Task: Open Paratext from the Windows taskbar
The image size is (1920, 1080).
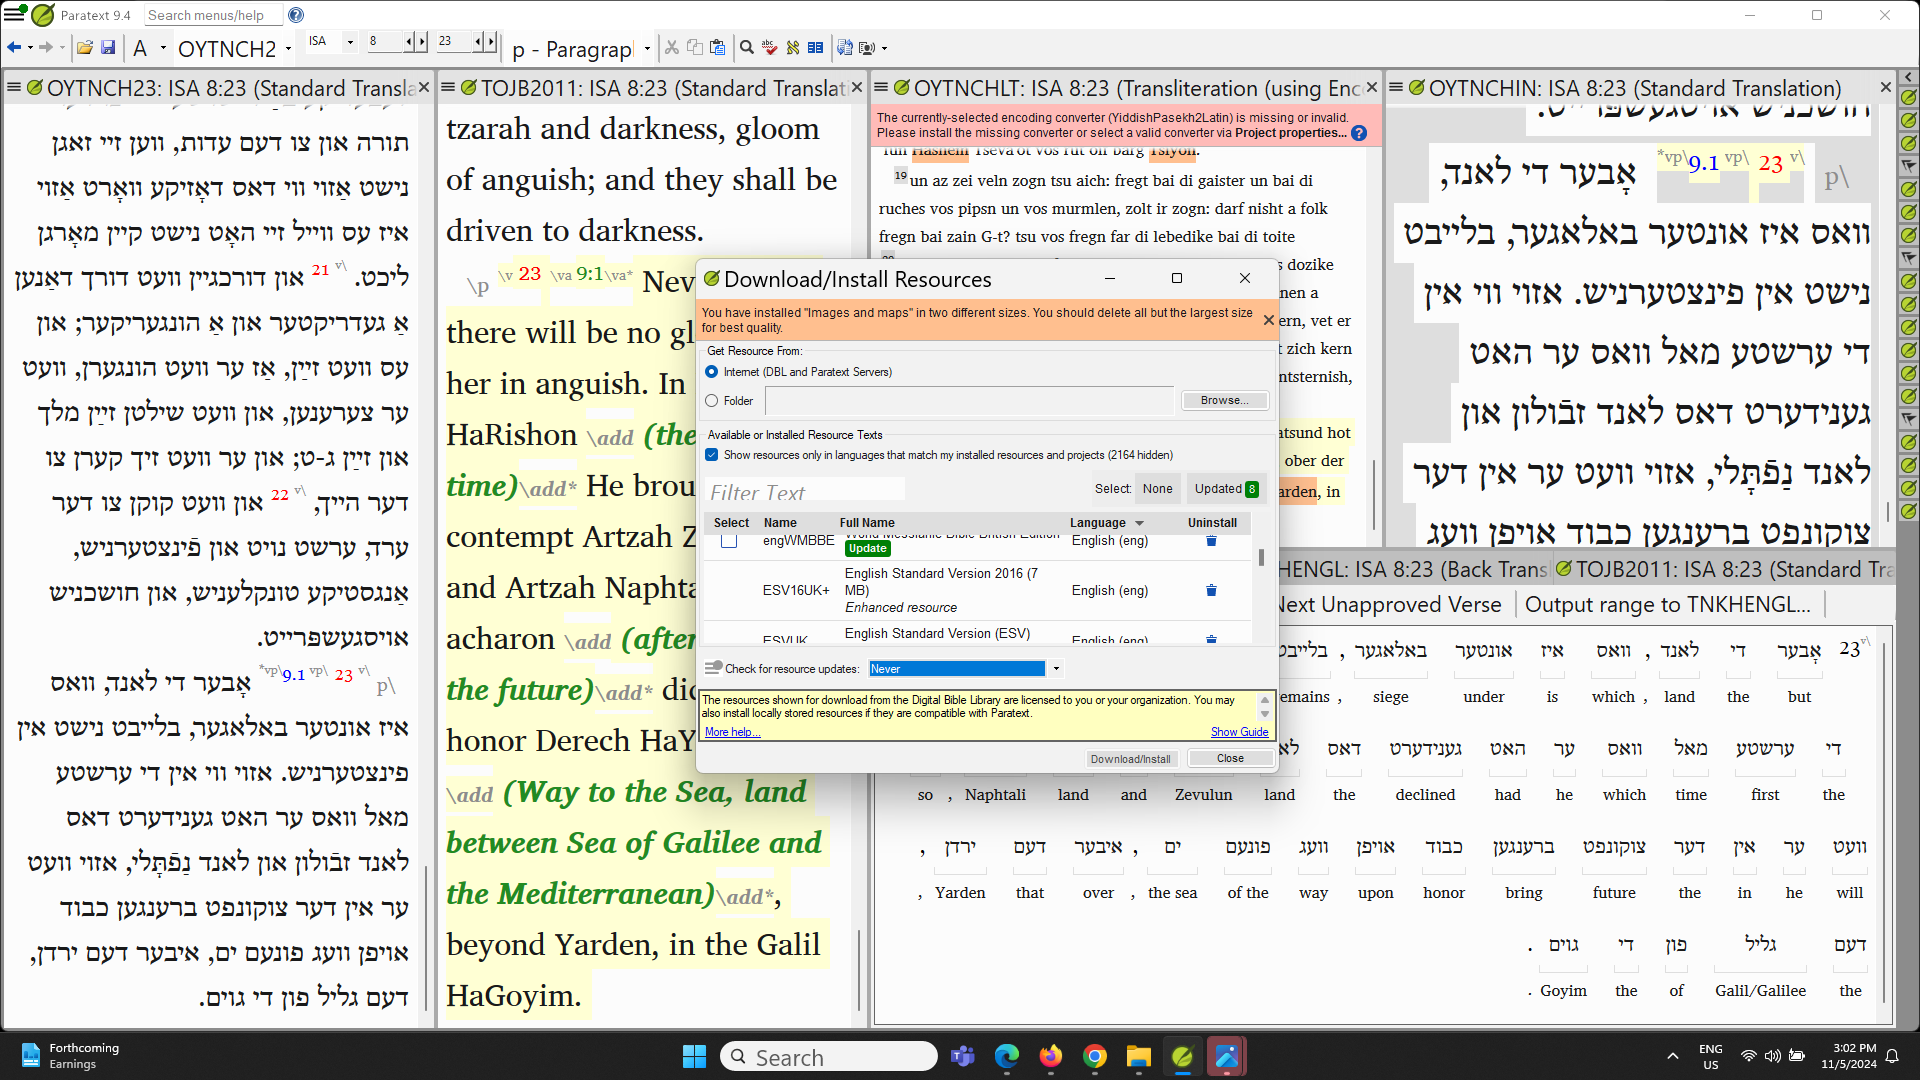Action: [1182, 1056]
